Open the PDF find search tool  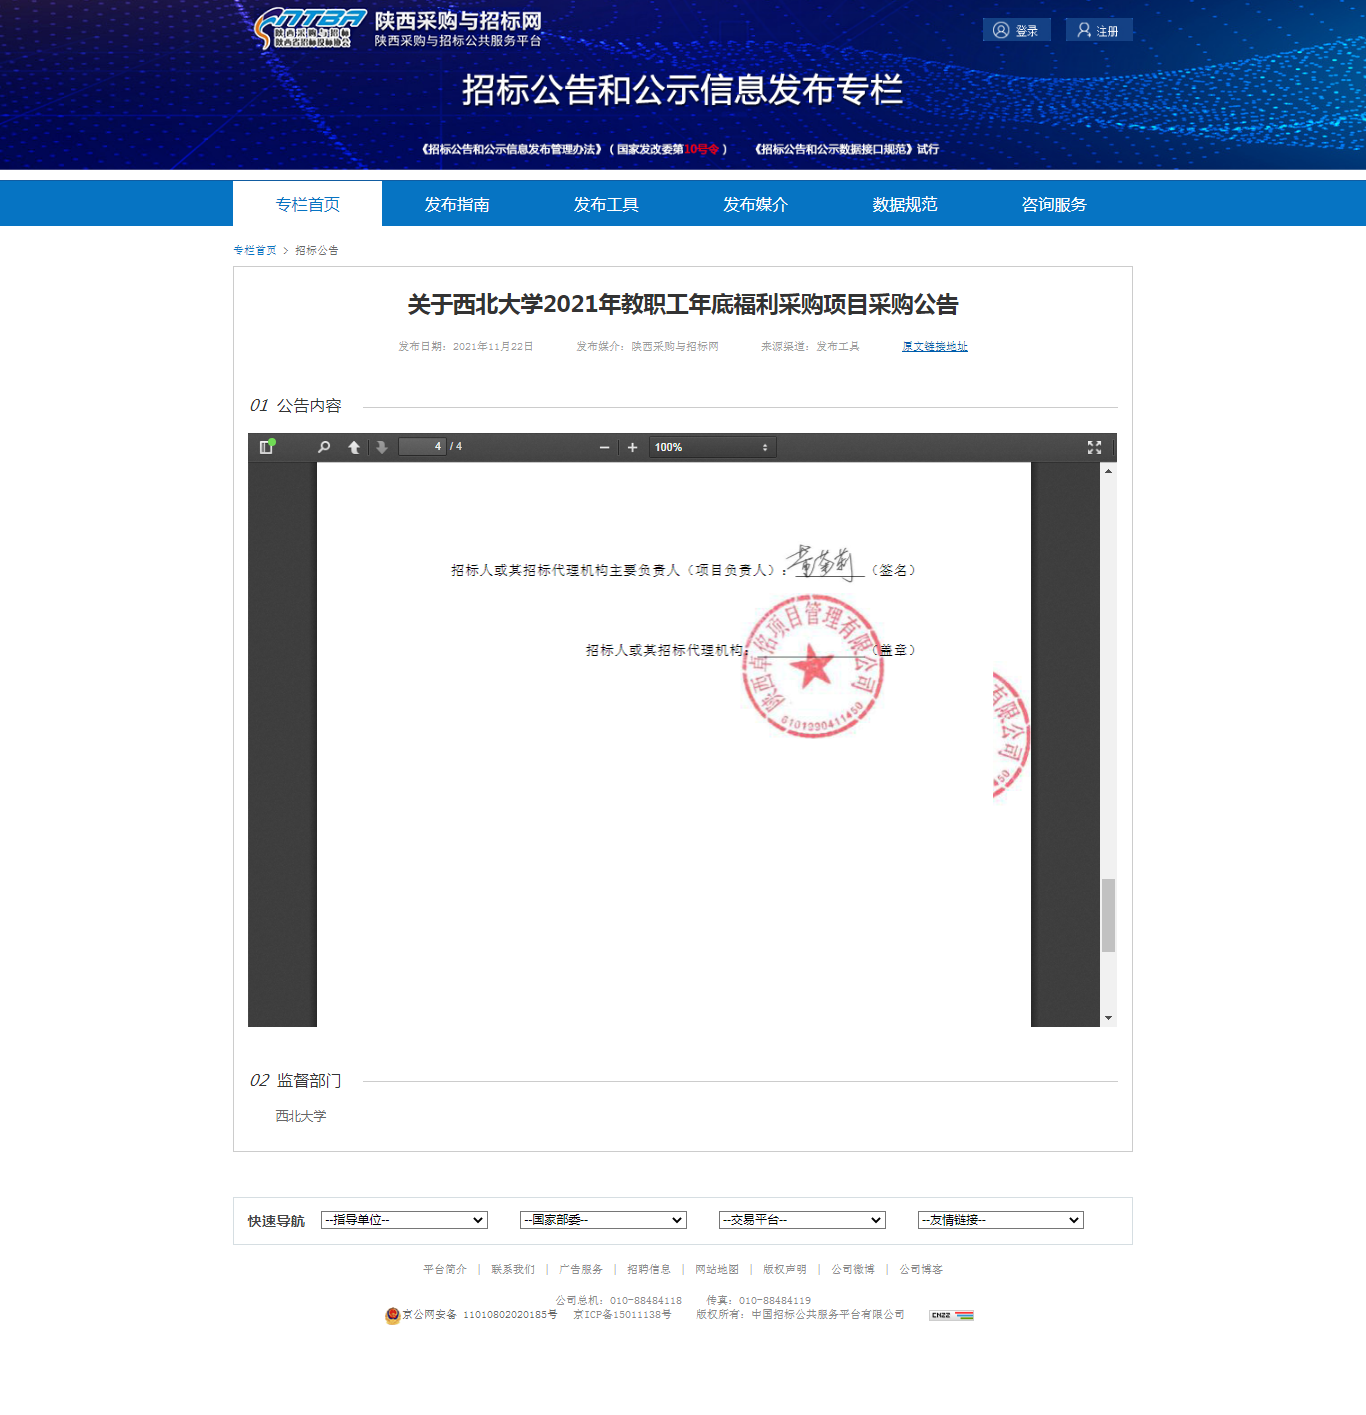coord(324,447)
